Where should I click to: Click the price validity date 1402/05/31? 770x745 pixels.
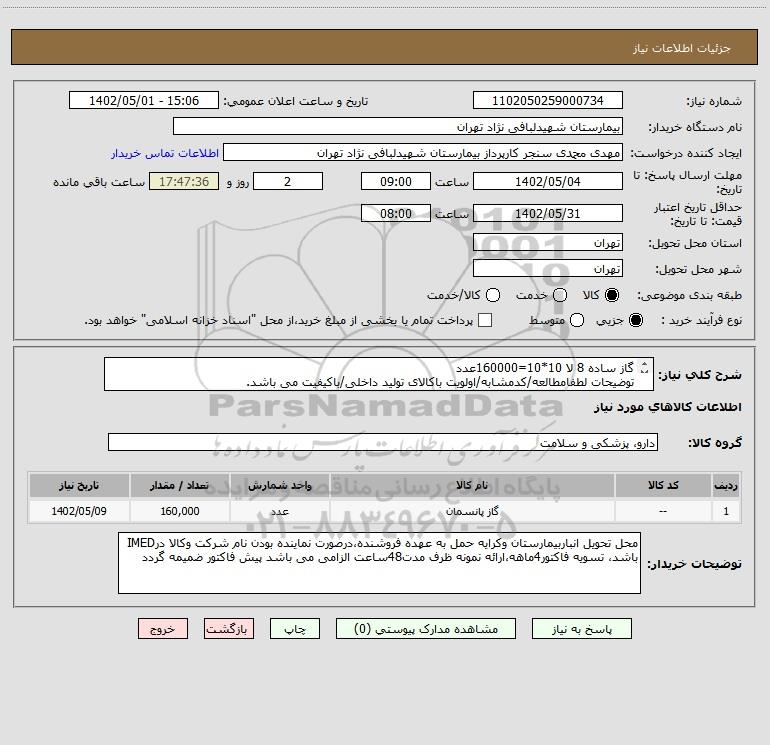pyautogui.click(x=548, y=213)
